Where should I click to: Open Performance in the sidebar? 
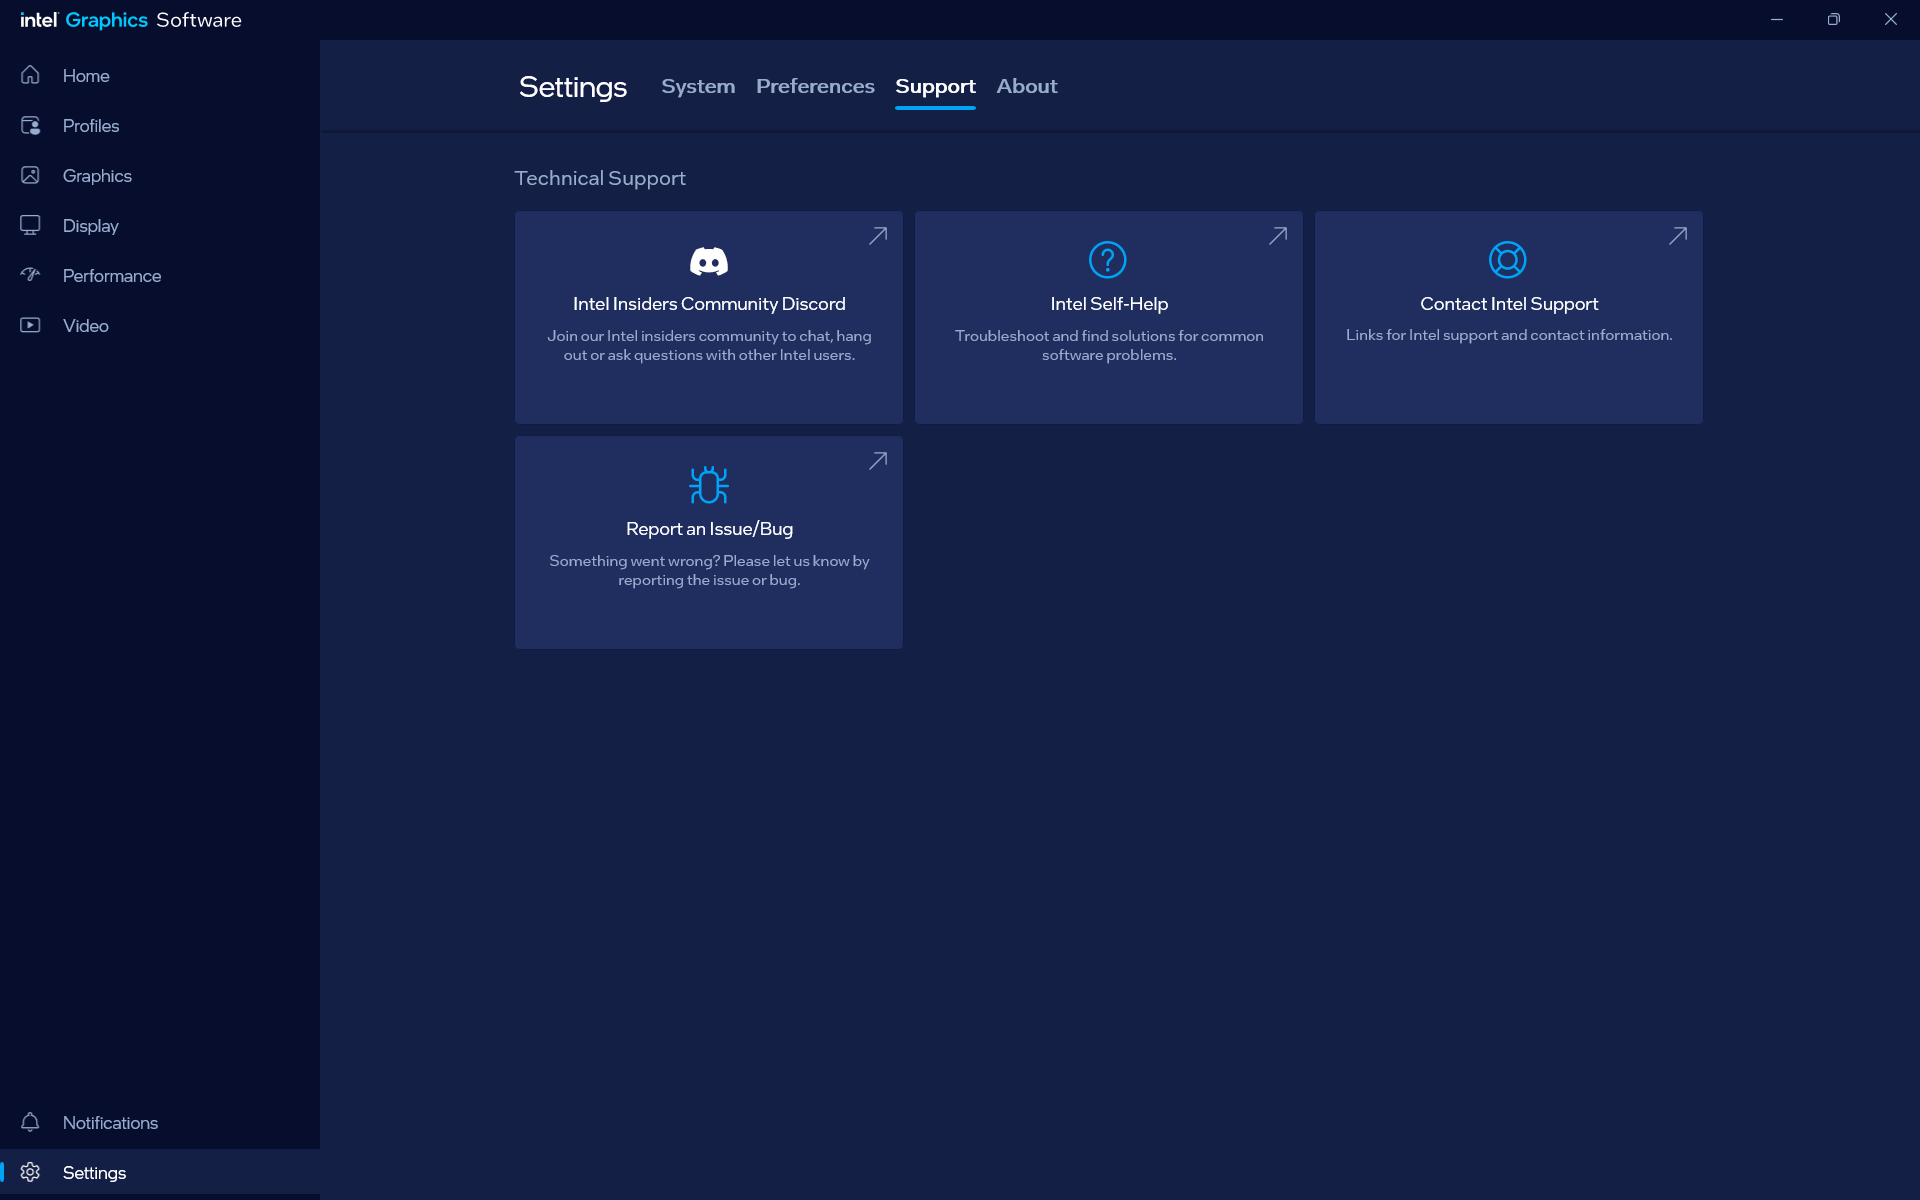pos(160,275)
